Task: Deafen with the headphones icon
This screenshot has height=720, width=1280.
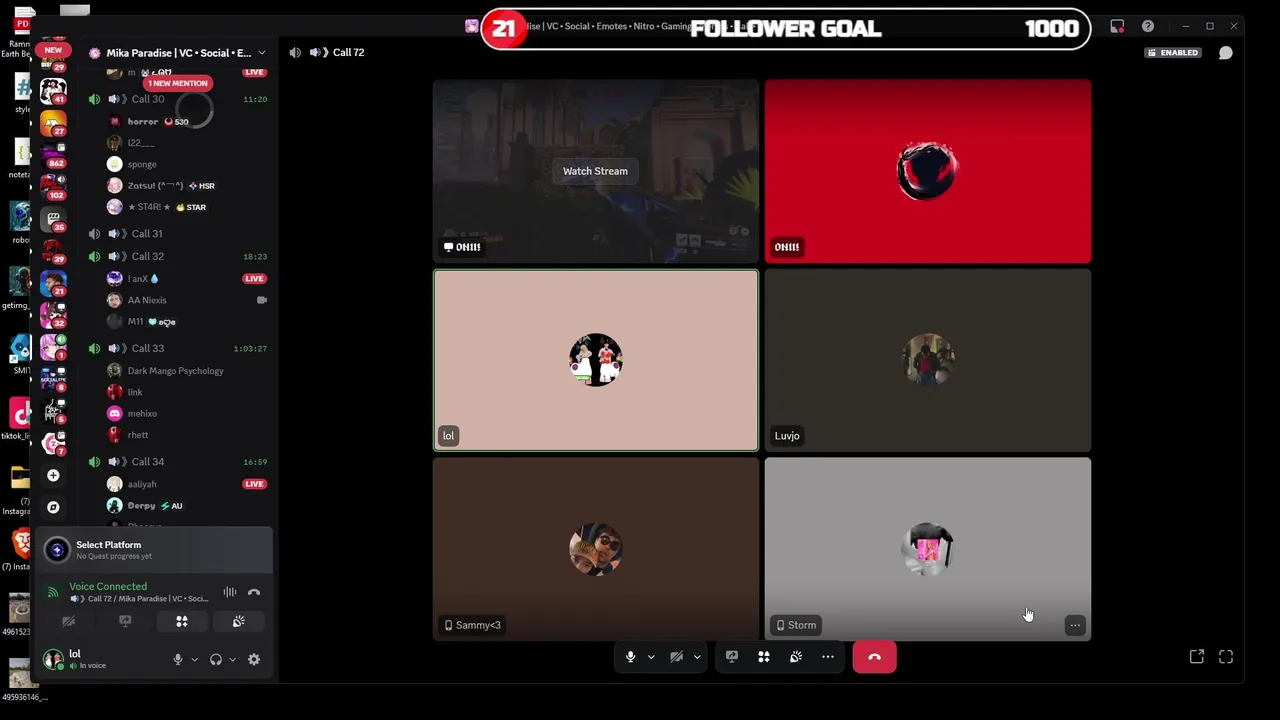Action: (x=215, y=660)
